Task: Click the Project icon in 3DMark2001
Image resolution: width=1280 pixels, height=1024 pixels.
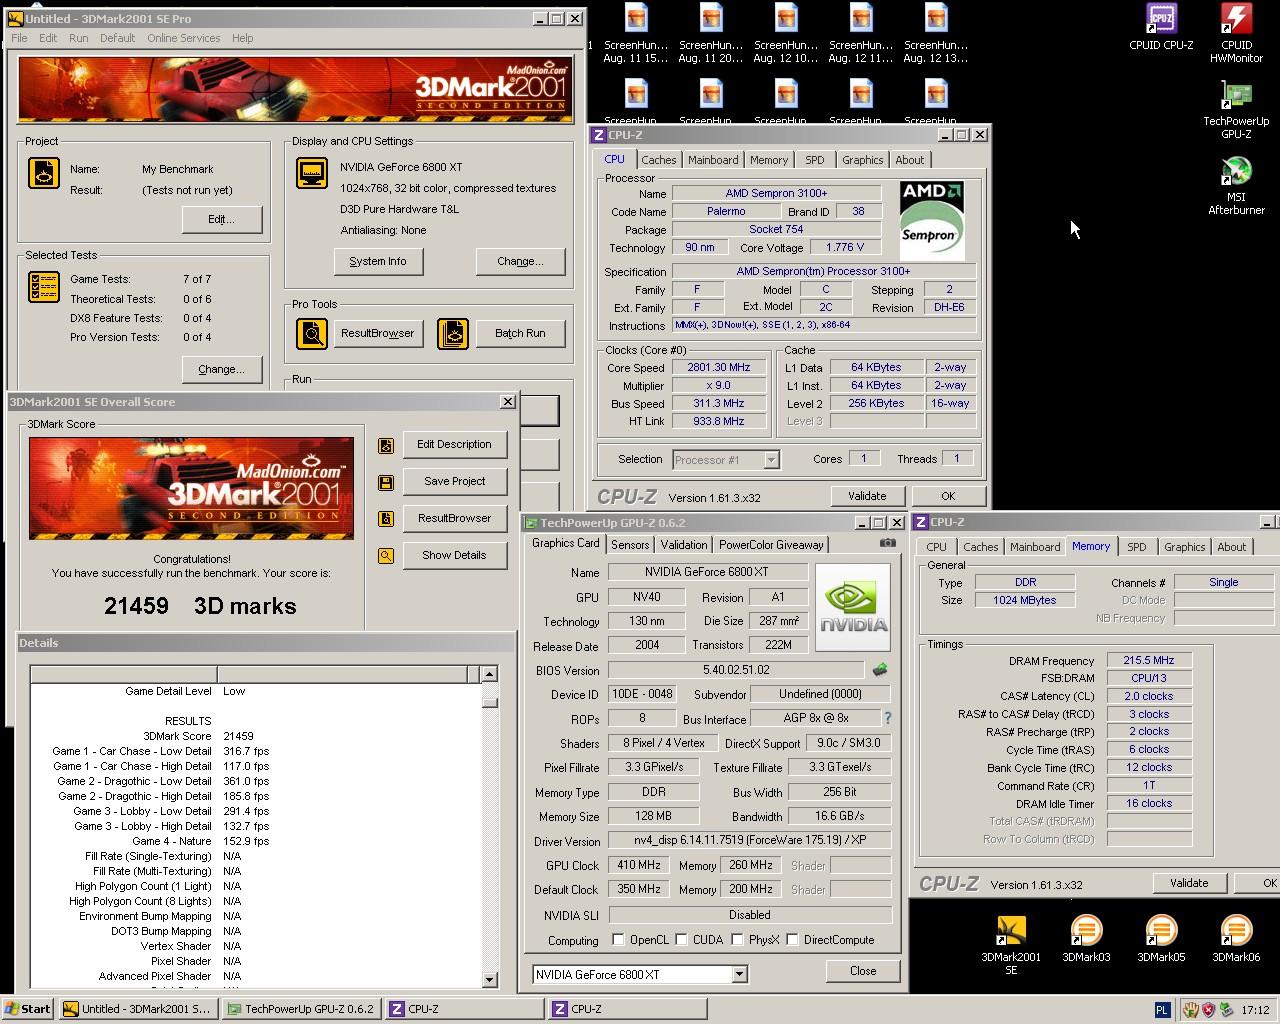Action: [44, 173]
